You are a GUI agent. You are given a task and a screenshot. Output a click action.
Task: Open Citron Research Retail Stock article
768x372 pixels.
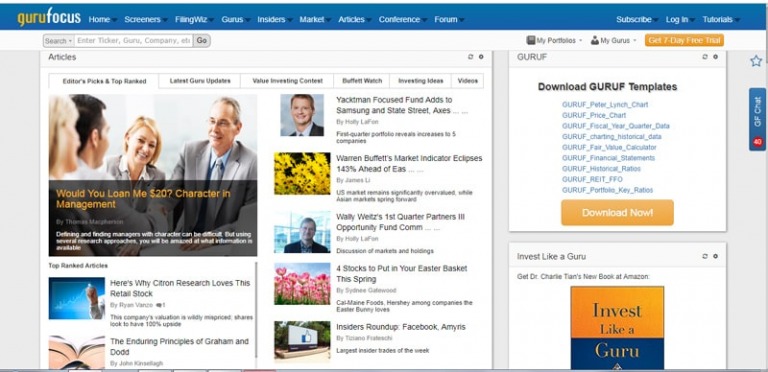click(180, 288)
